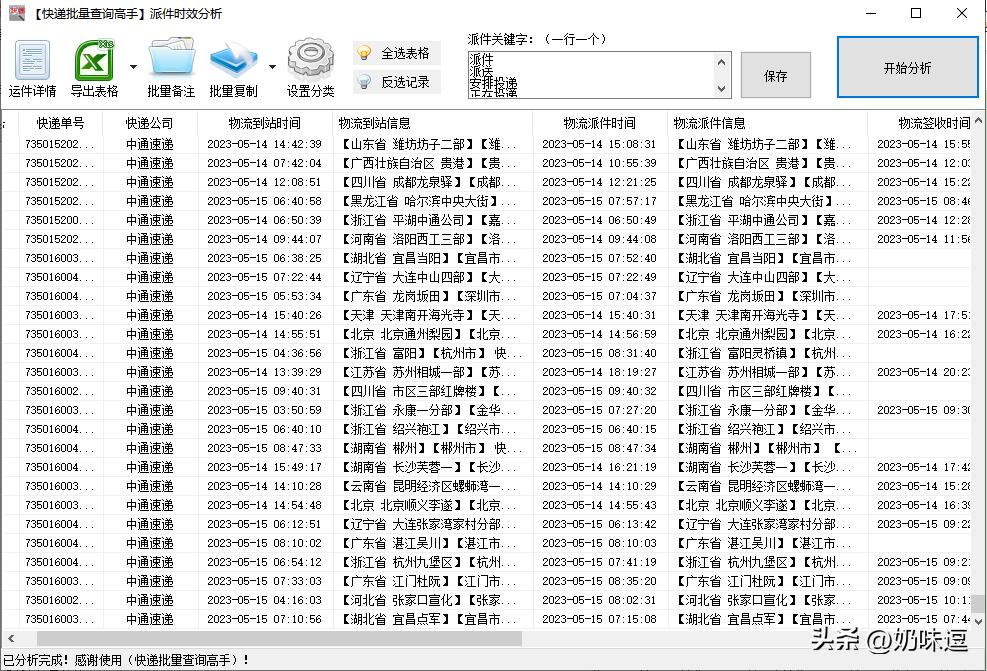The height and width of the screenshot is (671, 987).
Task: Click status bar text 已分析完成
Action: [33, 660]
